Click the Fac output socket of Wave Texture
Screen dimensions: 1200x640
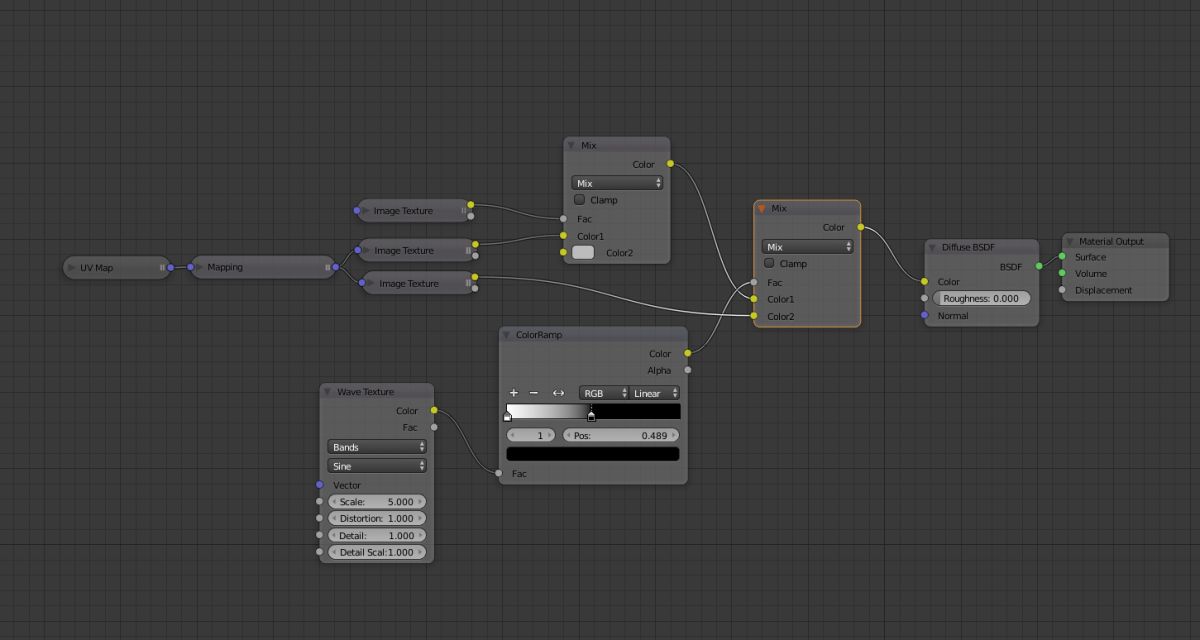click(434, 427)
